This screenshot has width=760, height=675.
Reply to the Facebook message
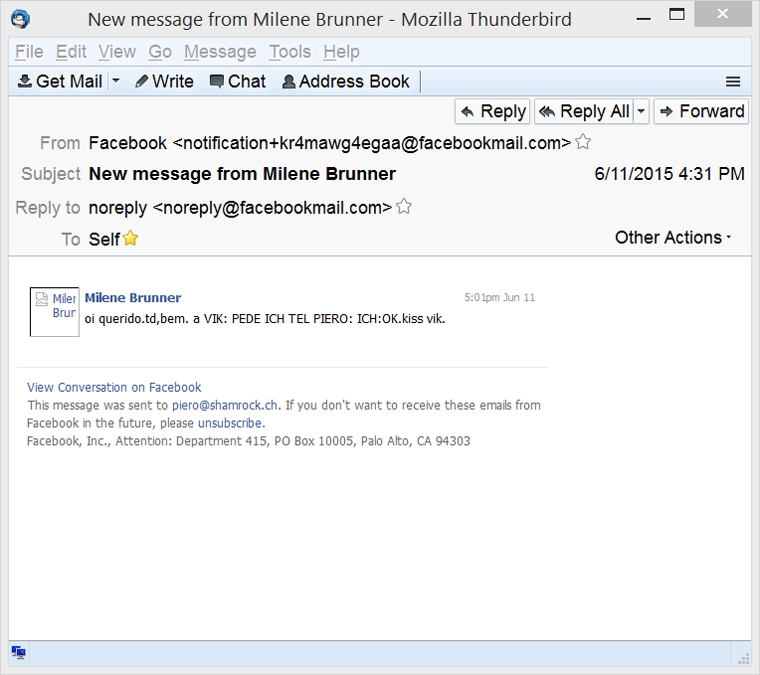pos(493,111)
